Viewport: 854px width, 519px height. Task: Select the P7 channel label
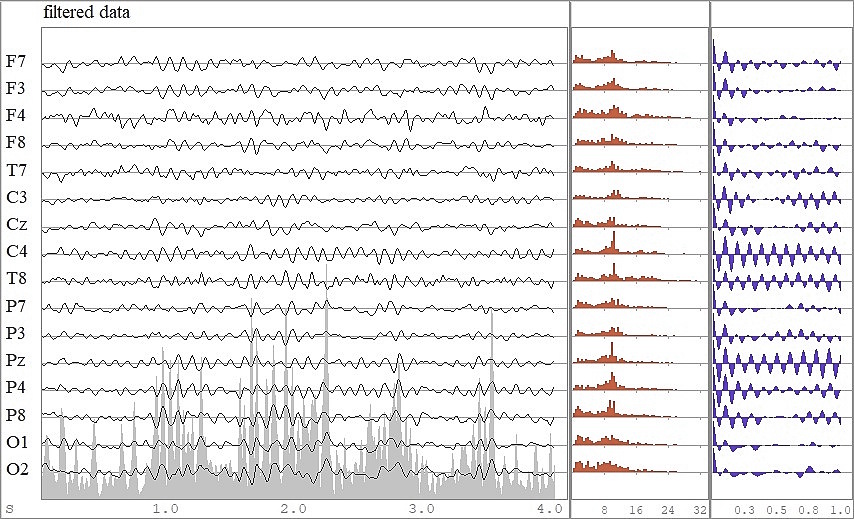pos(16,306)
